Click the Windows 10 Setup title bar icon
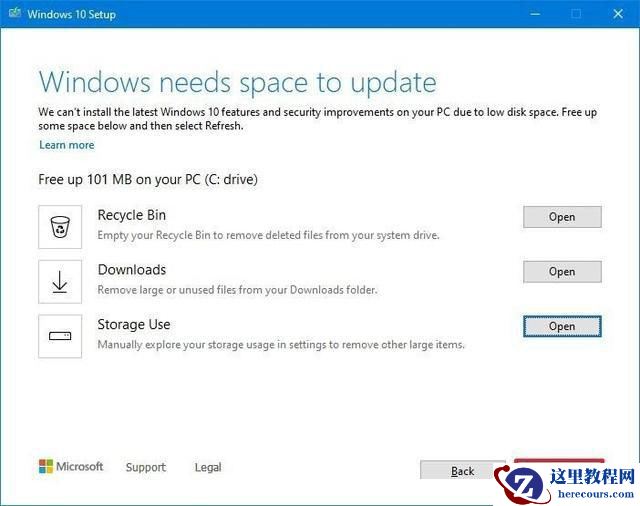This screenshot has height=506, width=640. pyautogui.click(x=15, y=13)
